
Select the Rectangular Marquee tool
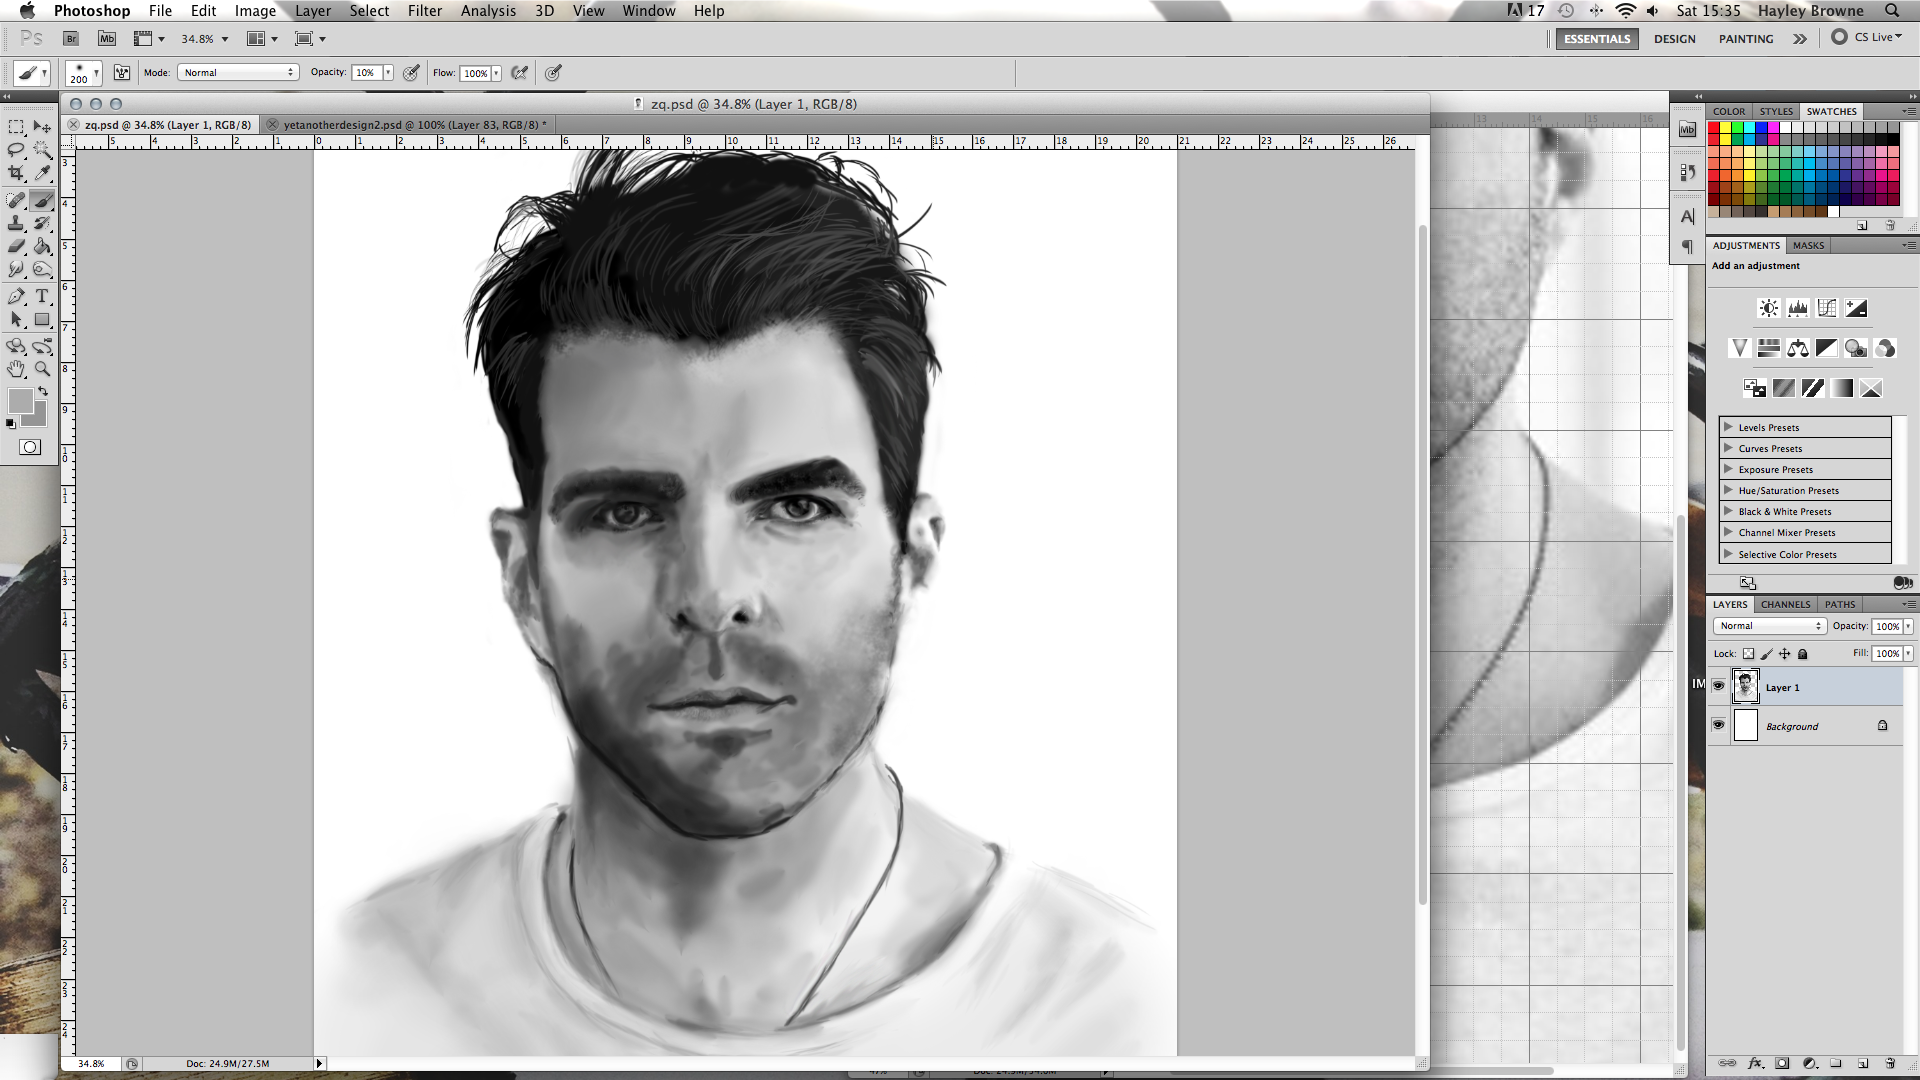[x=16, y=127]
